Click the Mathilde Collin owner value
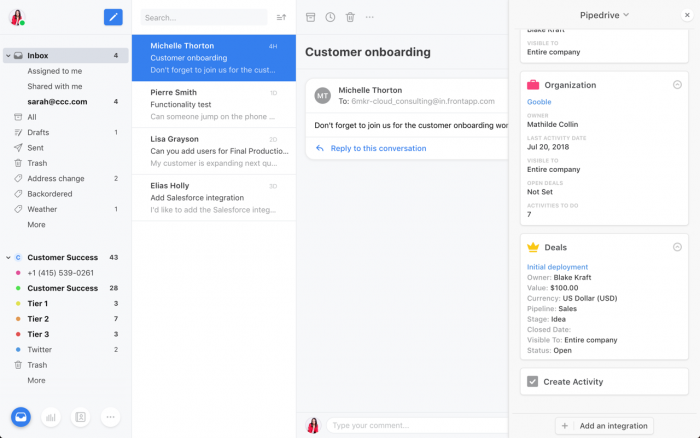Image resolution: width=700 pixels, height=438 pixels. [552, 125]
